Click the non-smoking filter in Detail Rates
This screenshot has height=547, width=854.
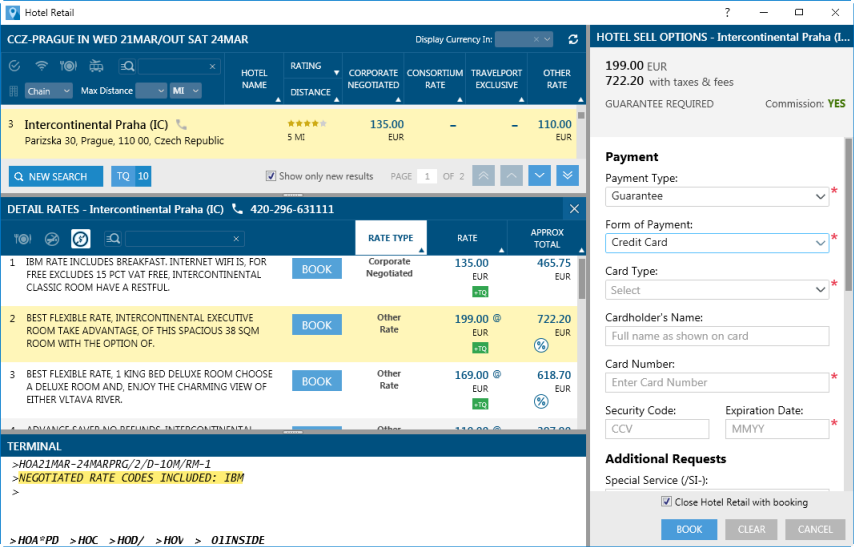52,239
